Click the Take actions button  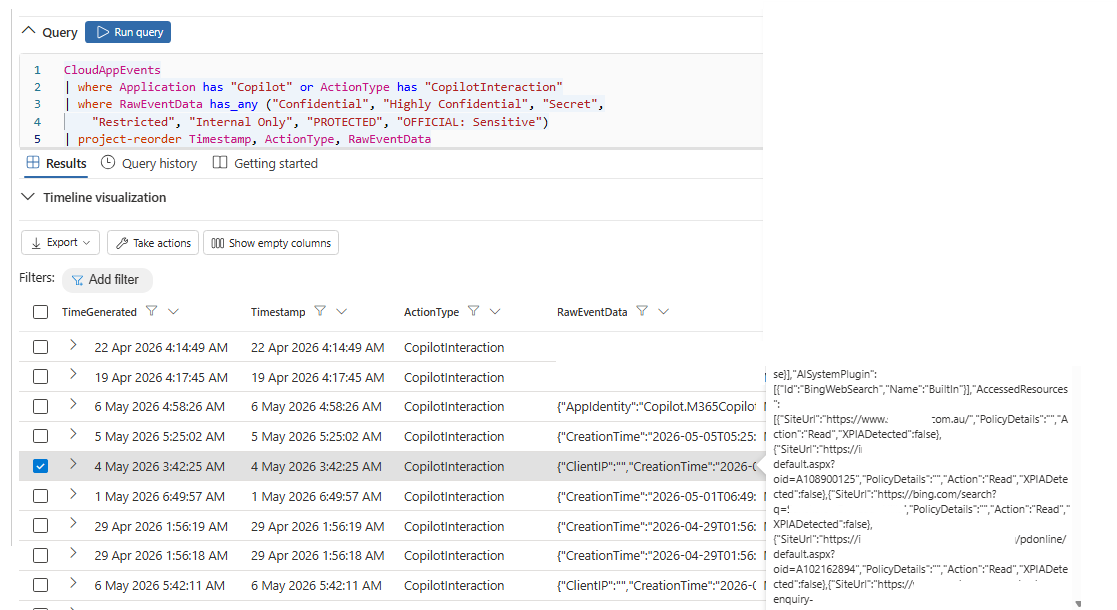pos(153,243)
